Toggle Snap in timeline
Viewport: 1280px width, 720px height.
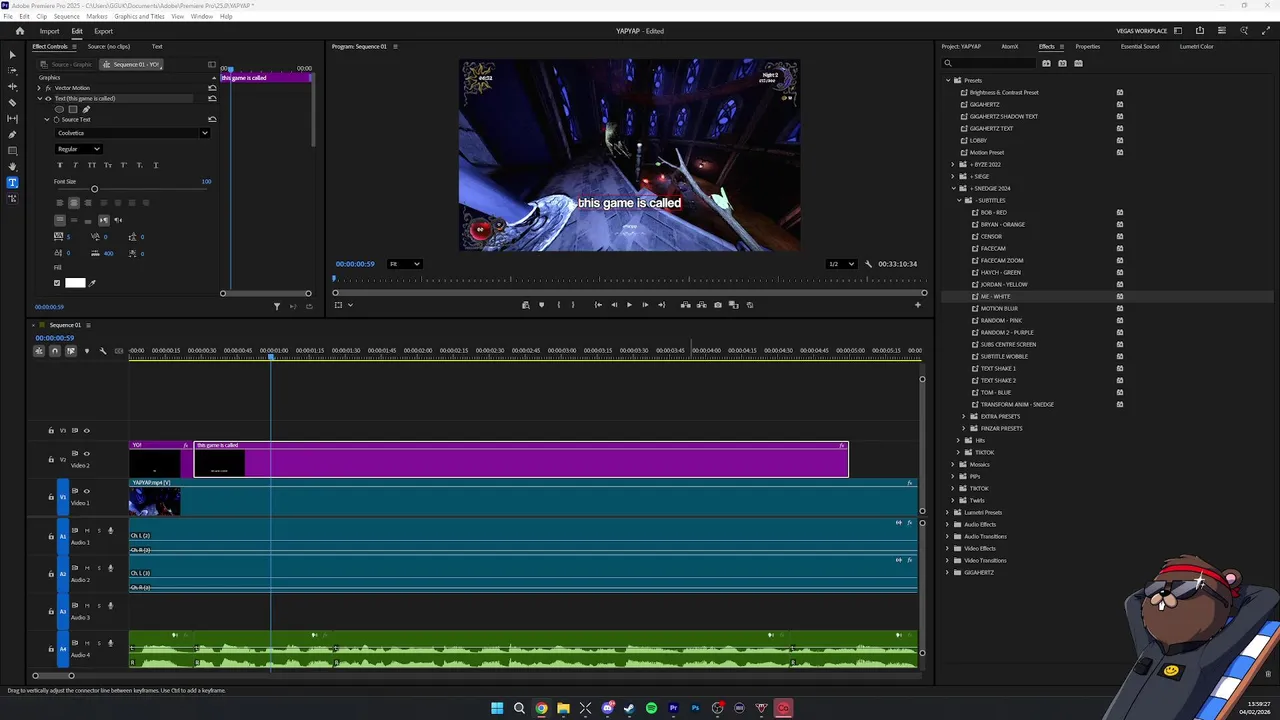point(55,351)
